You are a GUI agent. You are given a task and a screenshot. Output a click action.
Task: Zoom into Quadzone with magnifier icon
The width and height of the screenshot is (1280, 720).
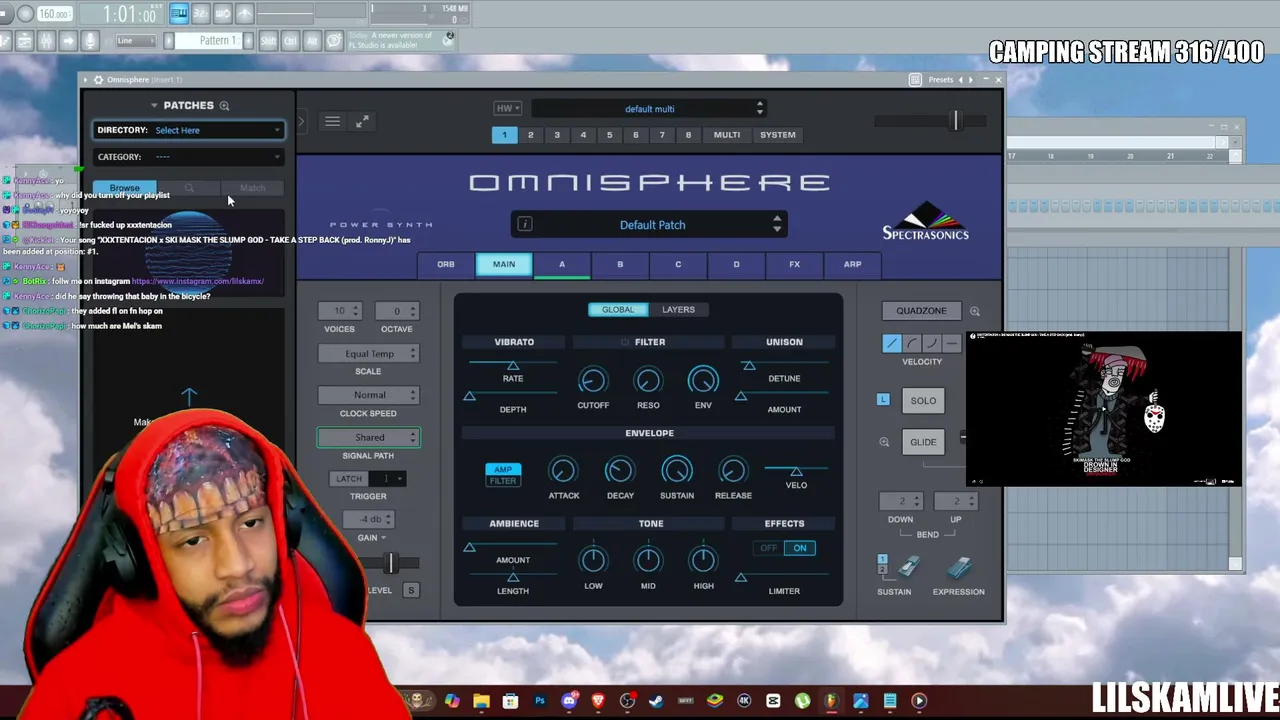974,311
